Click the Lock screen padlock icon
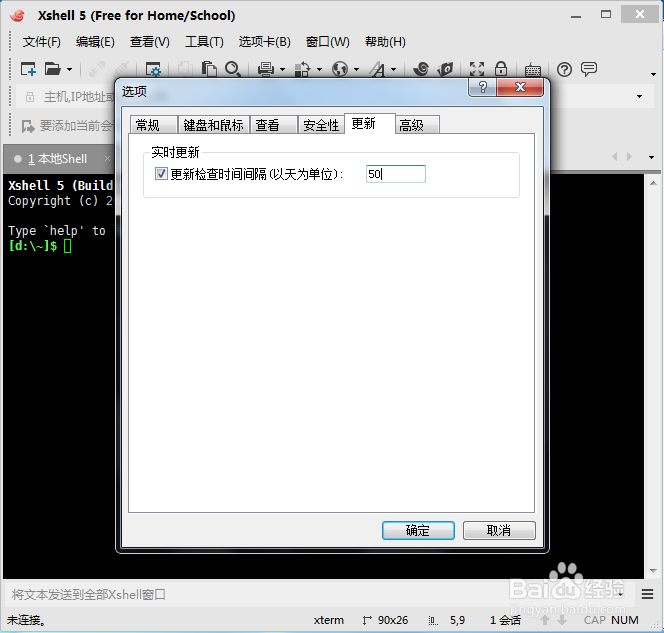The width and height of the screenshot is (664, 633). tap(501, 69)
